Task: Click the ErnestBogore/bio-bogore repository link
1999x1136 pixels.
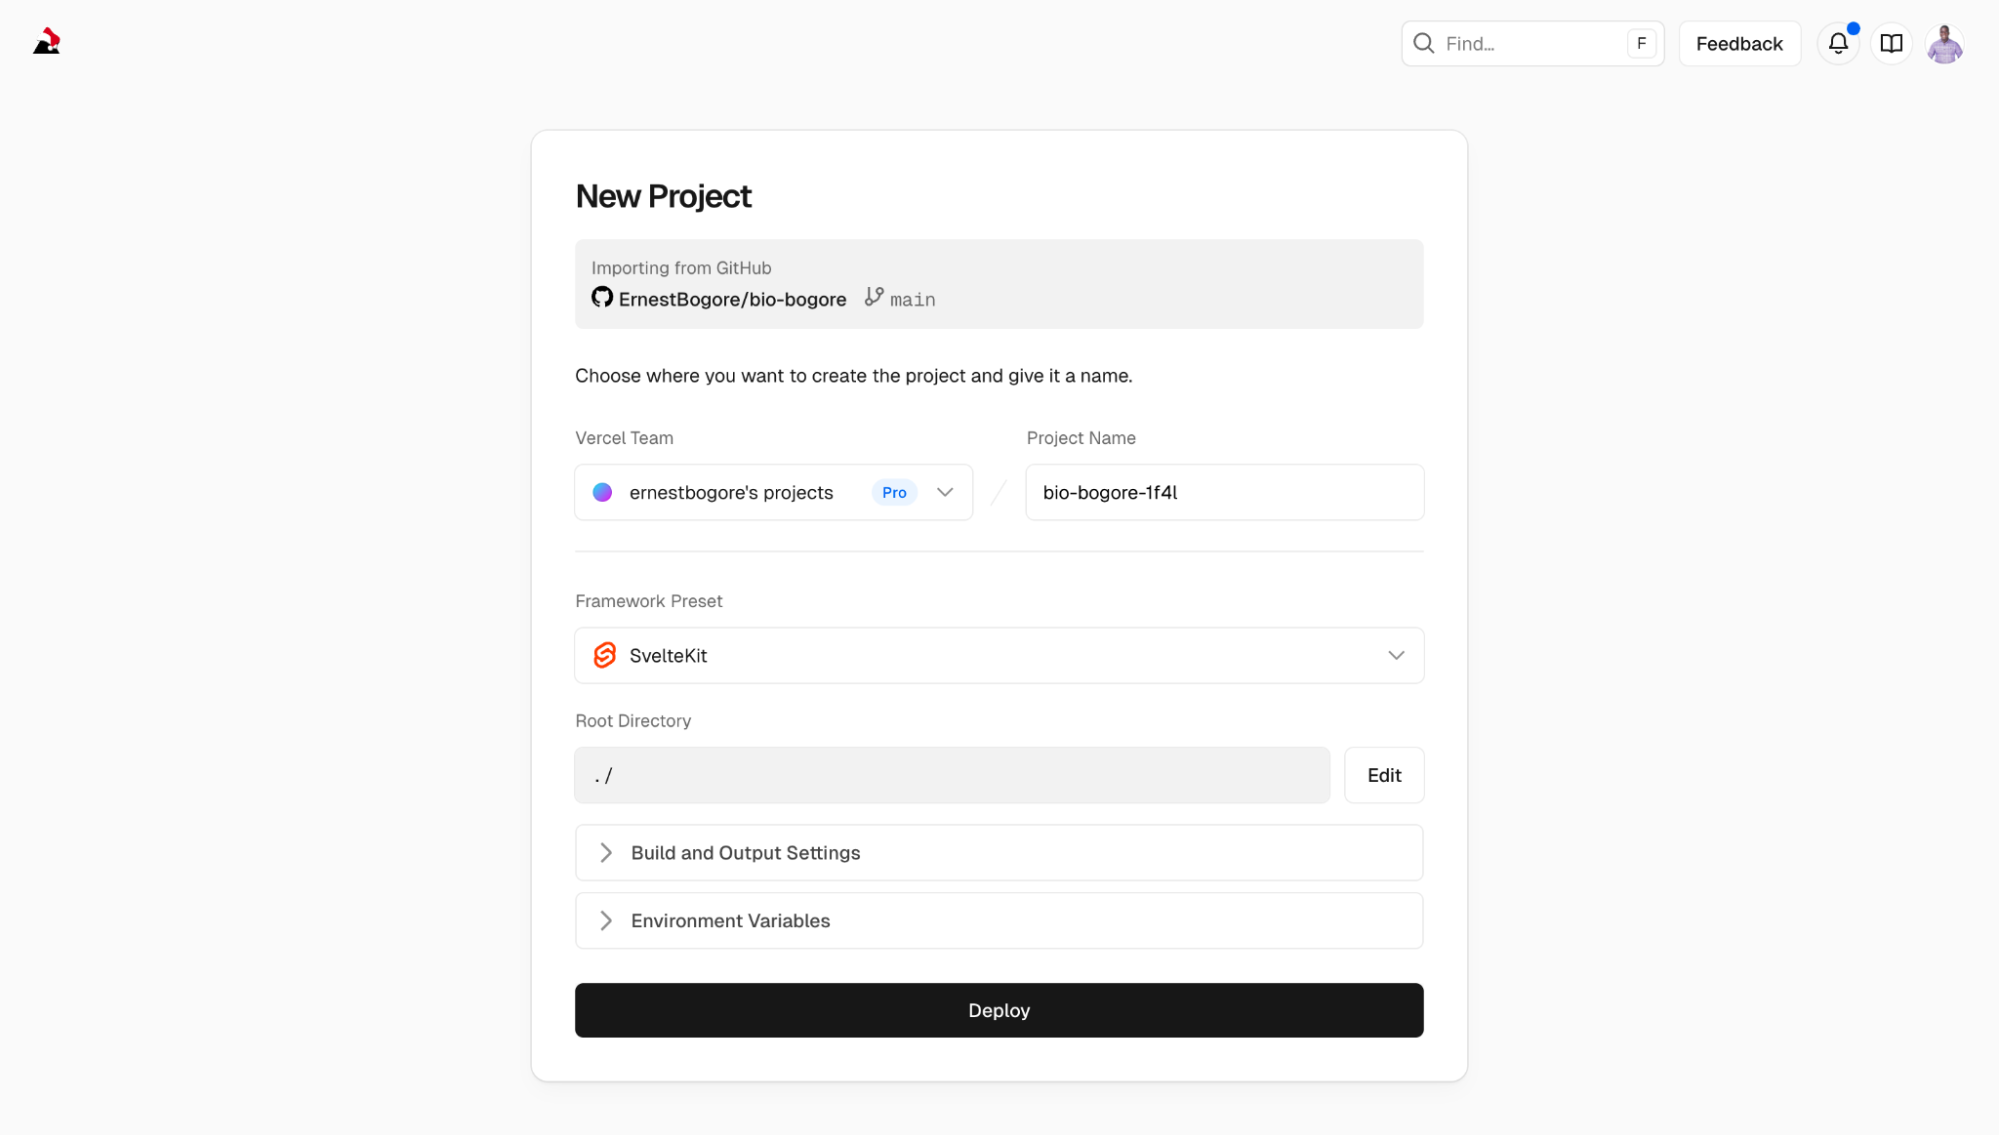Action: pos(732,298)
